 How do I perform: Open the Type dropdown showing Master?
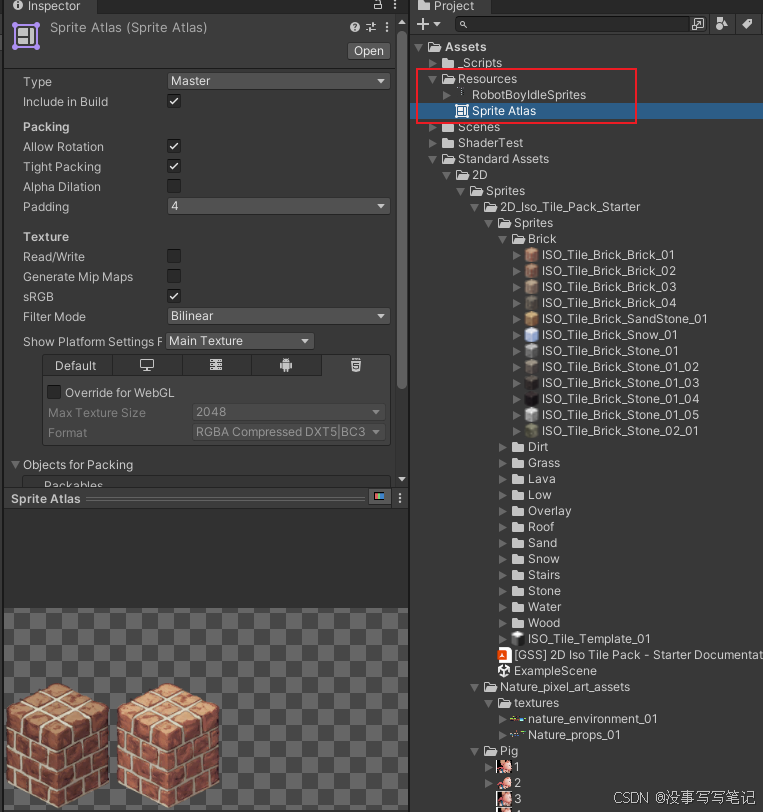(279, 81)
